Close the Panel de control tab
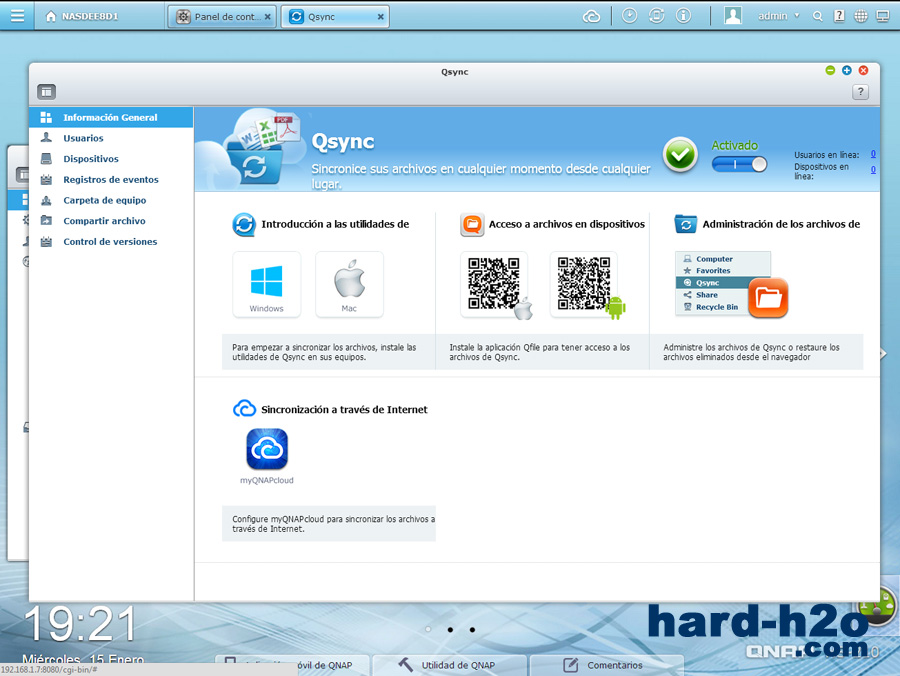This screenshot has height=676, width=900. [x=267, y=17]
